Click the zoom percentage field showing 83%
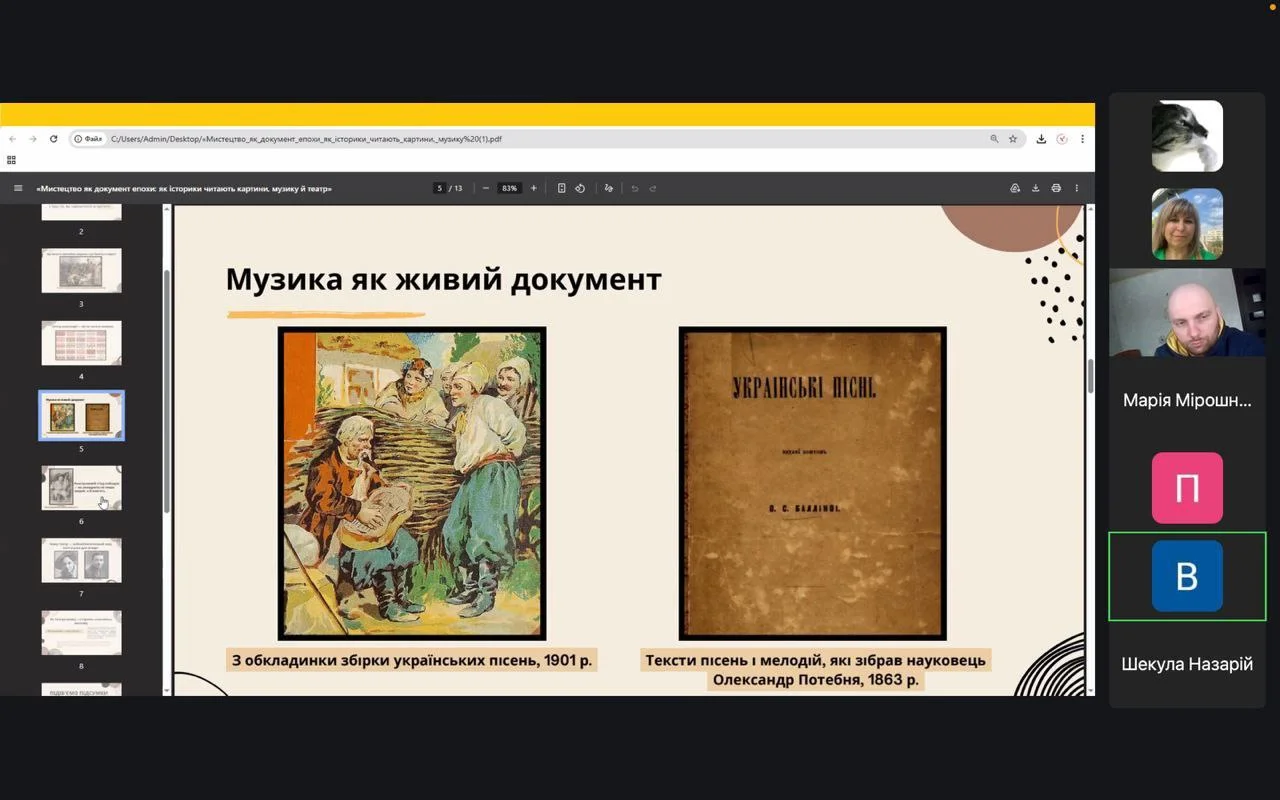This screenshot has width=1280, height=800. [510, 188]
